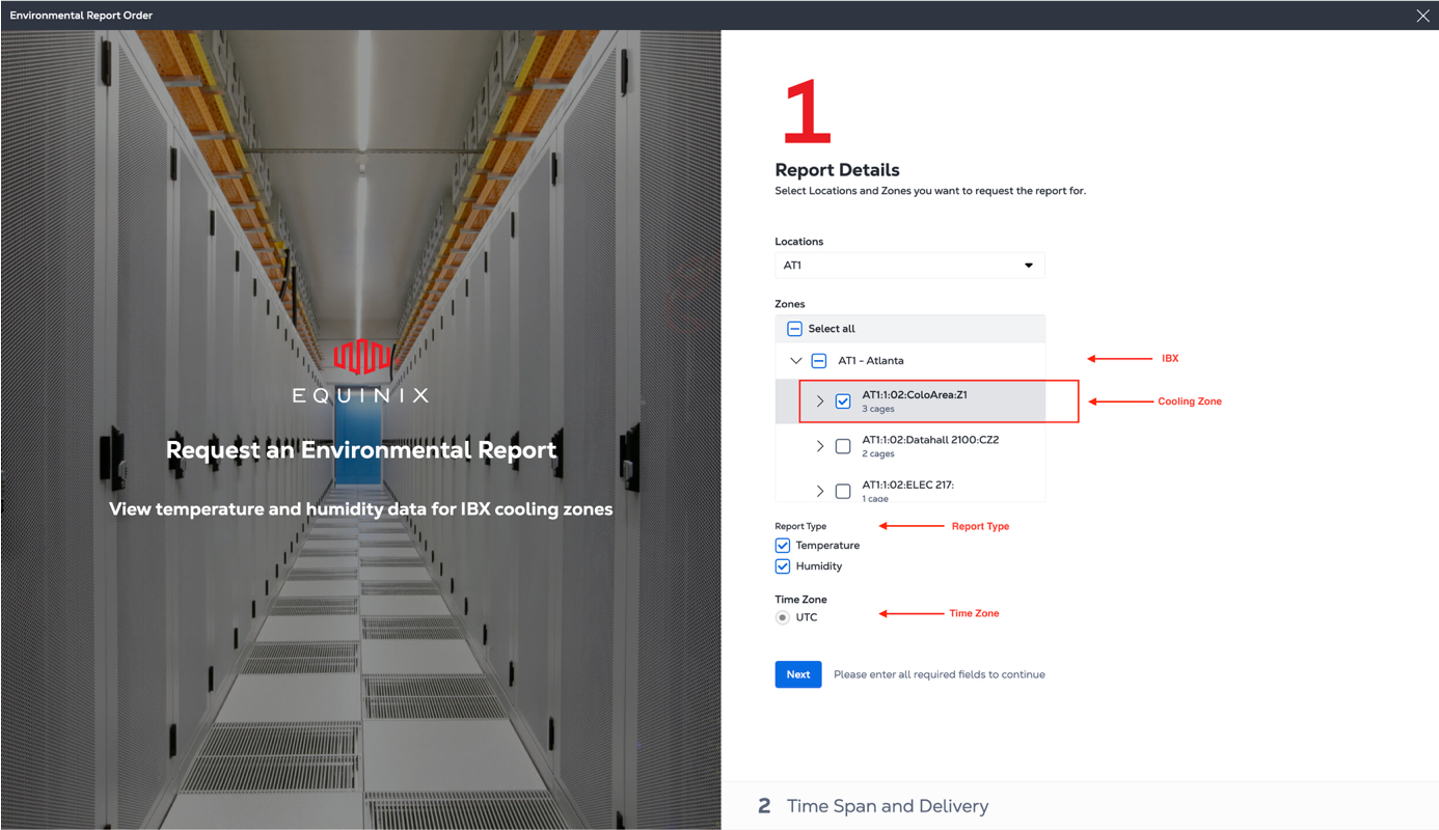1439x830 pixels.
Task: Expand the AT1:1:02:ELEC 217 zone
Action: (820, 491)
